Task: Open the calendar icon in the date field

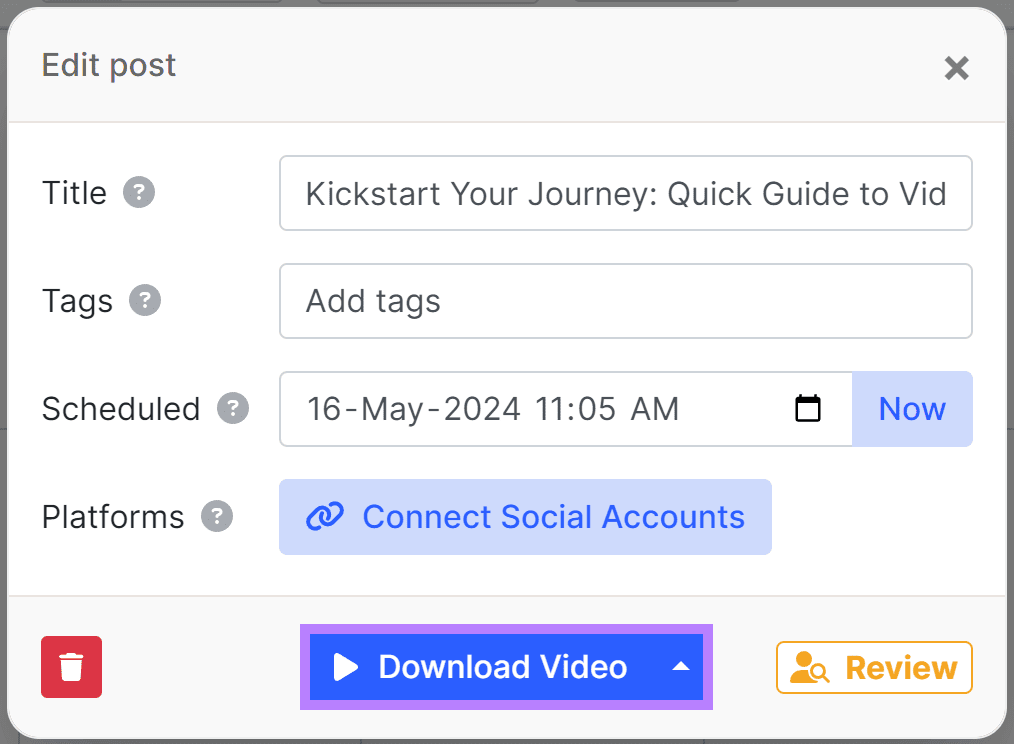Action: point(808,408)
